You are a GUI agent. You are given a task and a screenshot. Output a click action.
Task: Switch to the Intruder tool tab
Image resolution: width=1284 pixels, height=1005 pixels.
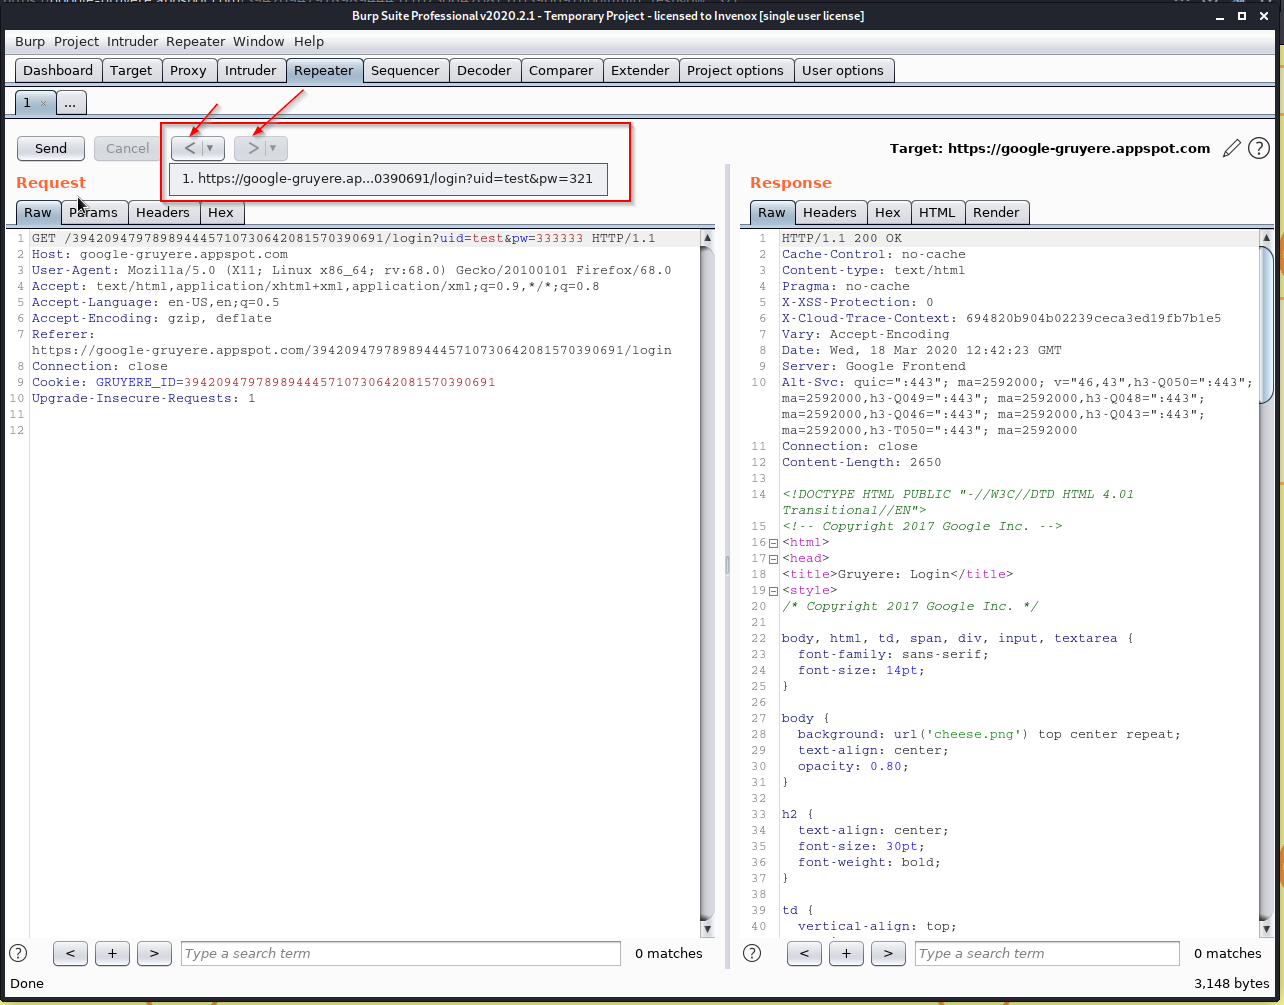[x=251, y=70]
